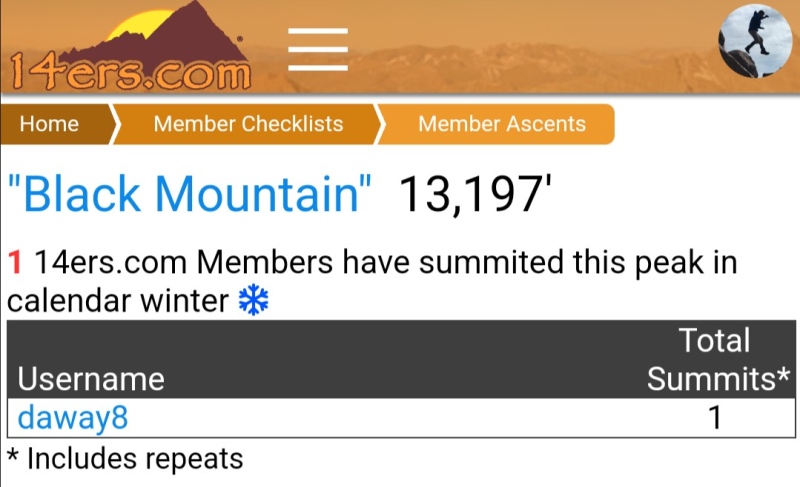Select the Member Ascents breadcrumb
Screen dimensions: 800x487
tap(502, 124)
